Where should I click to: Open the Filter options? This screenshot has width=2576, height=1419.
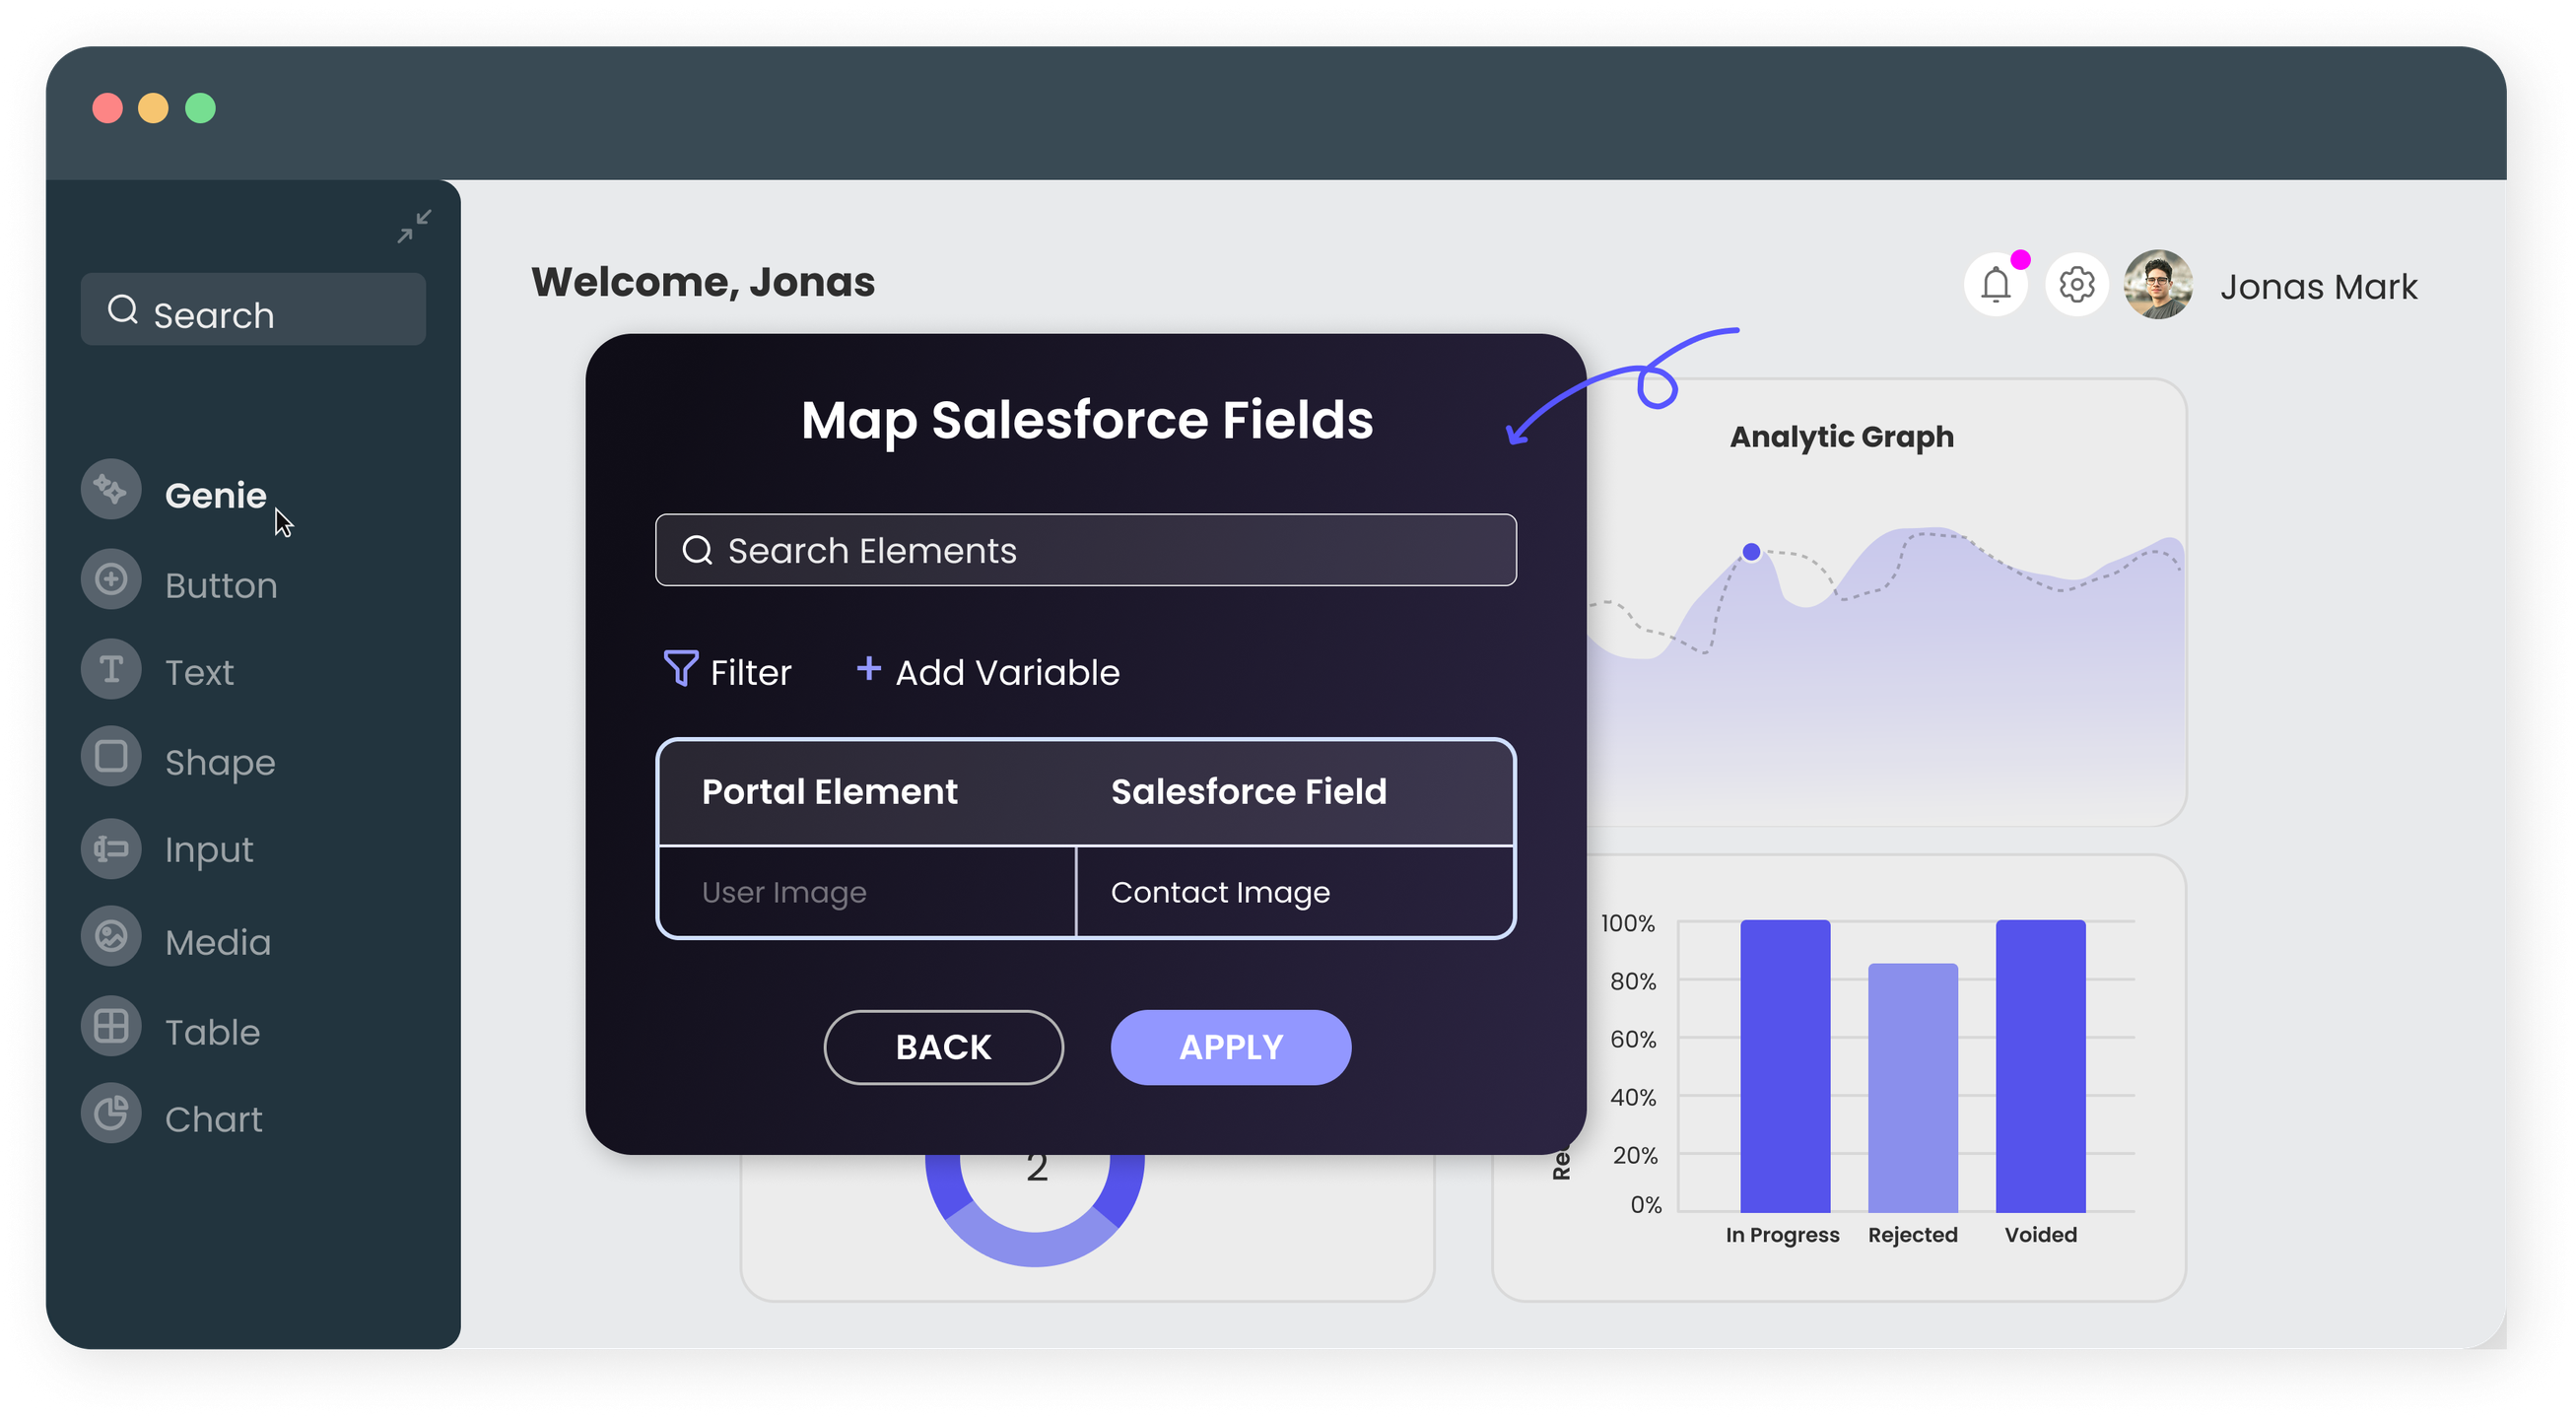(x=728, y=671)
